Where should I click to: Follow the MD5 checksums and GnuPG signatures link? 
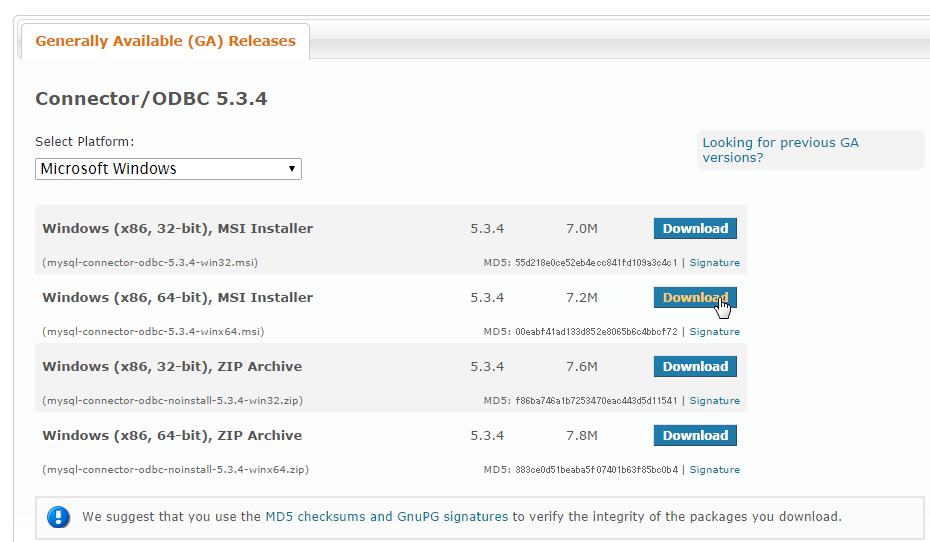386,517
